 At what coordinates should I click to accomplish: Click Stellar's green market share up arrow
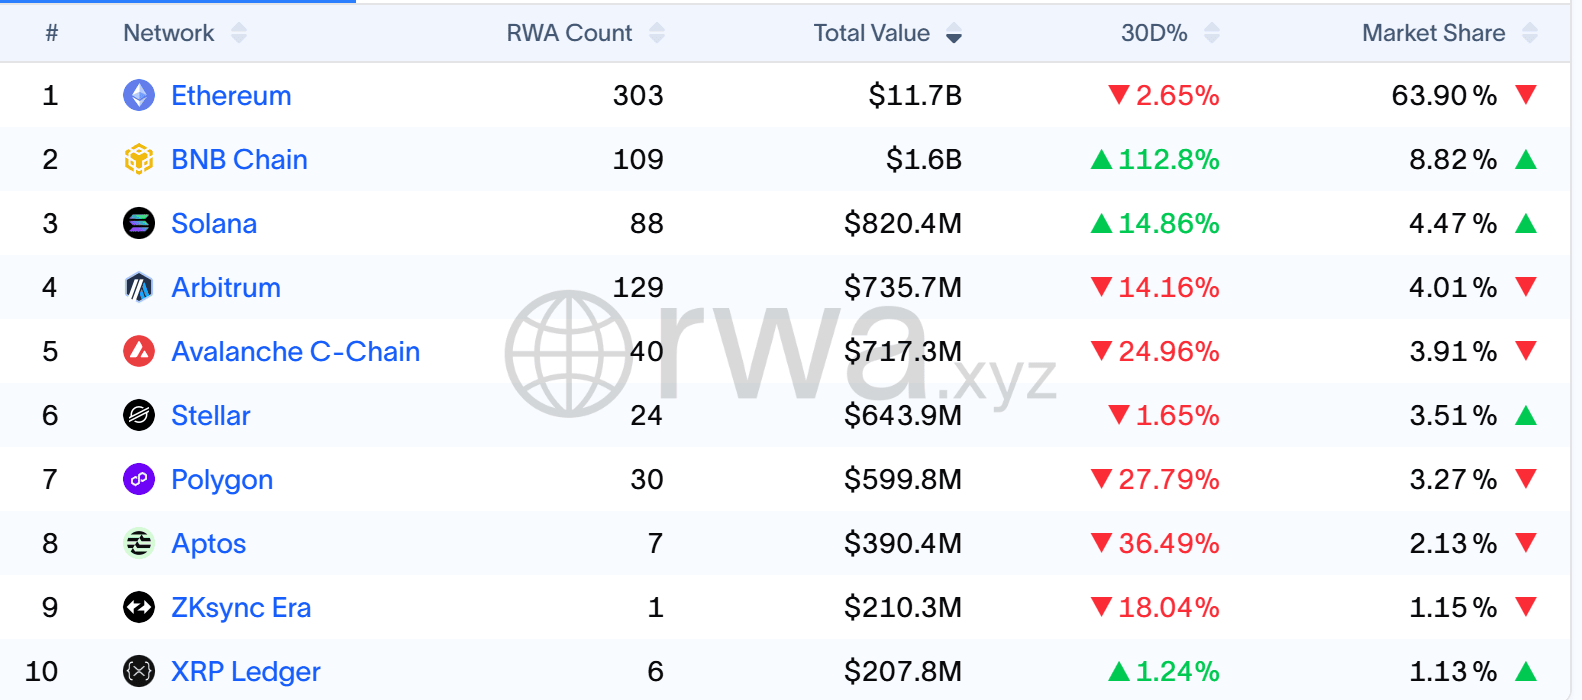[1526, 415]
